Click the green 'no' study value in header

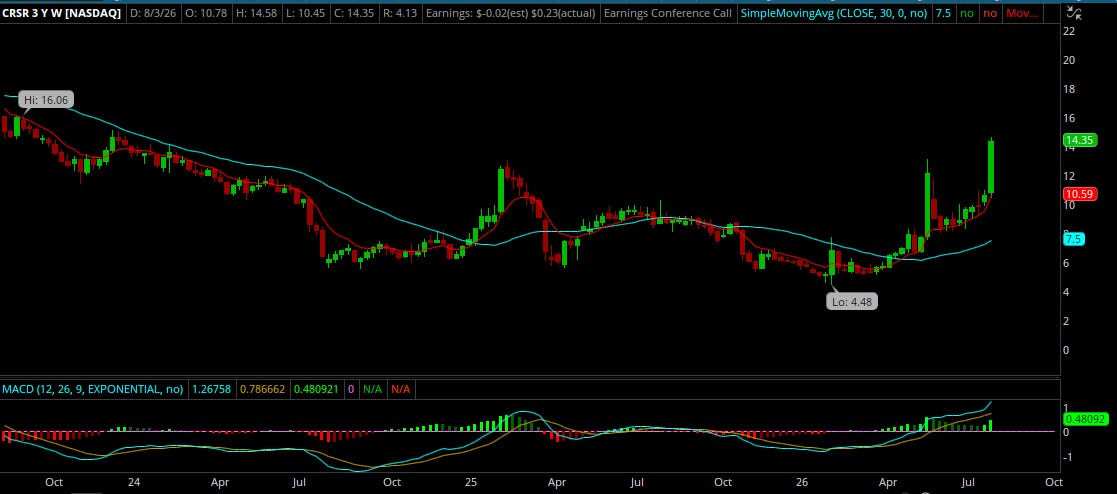click(966, 13)
